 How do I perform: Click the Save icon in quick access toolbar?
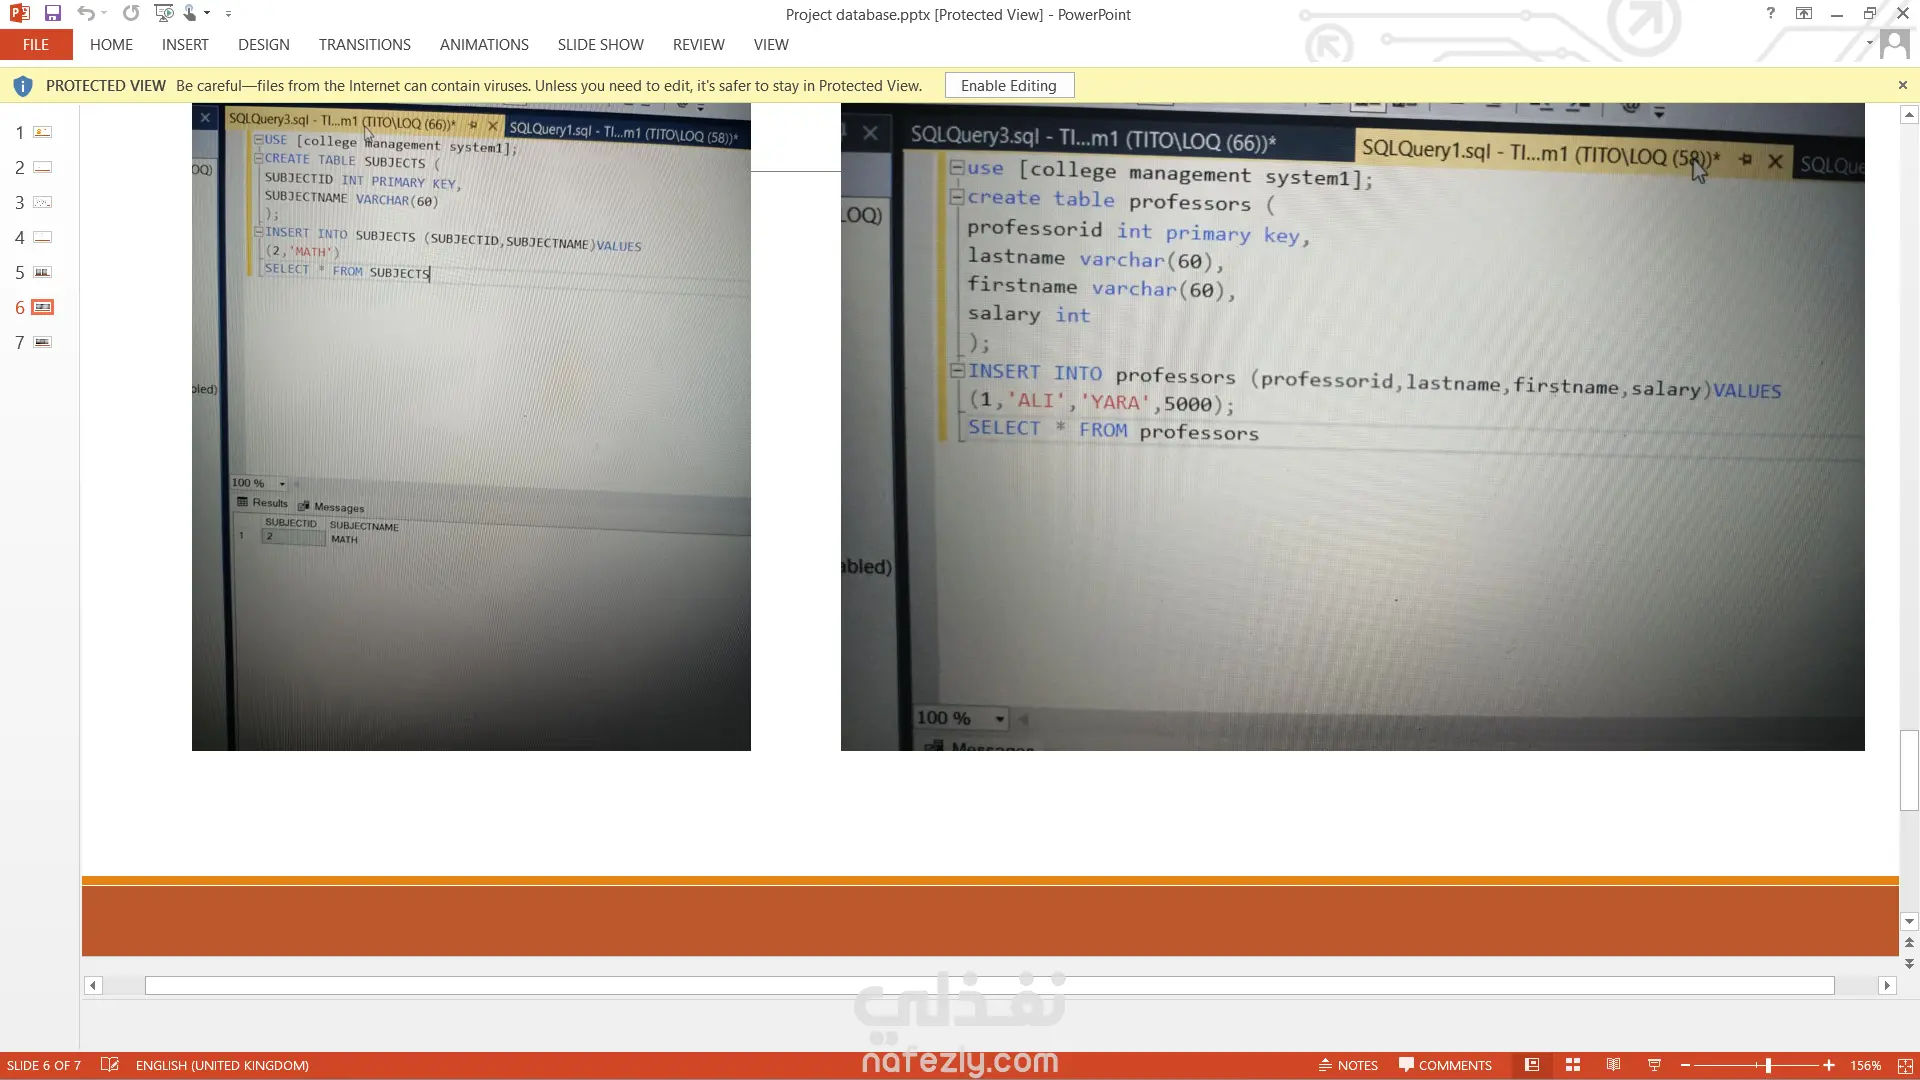click(53, 14)
